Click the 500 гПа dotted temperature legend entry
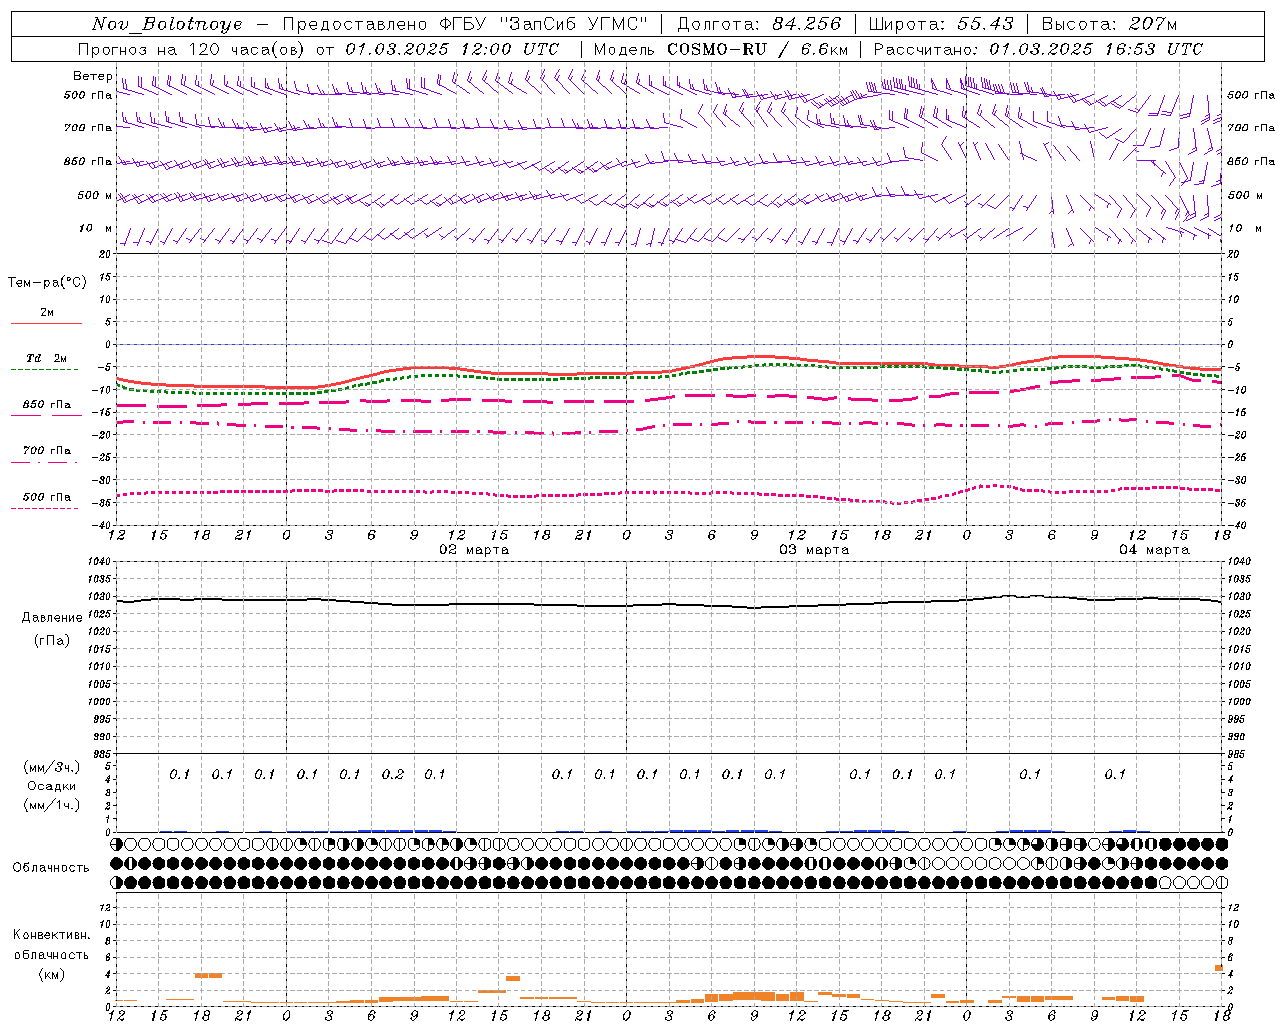Viewport: 1280px width, 1024px height. point(47,497)
